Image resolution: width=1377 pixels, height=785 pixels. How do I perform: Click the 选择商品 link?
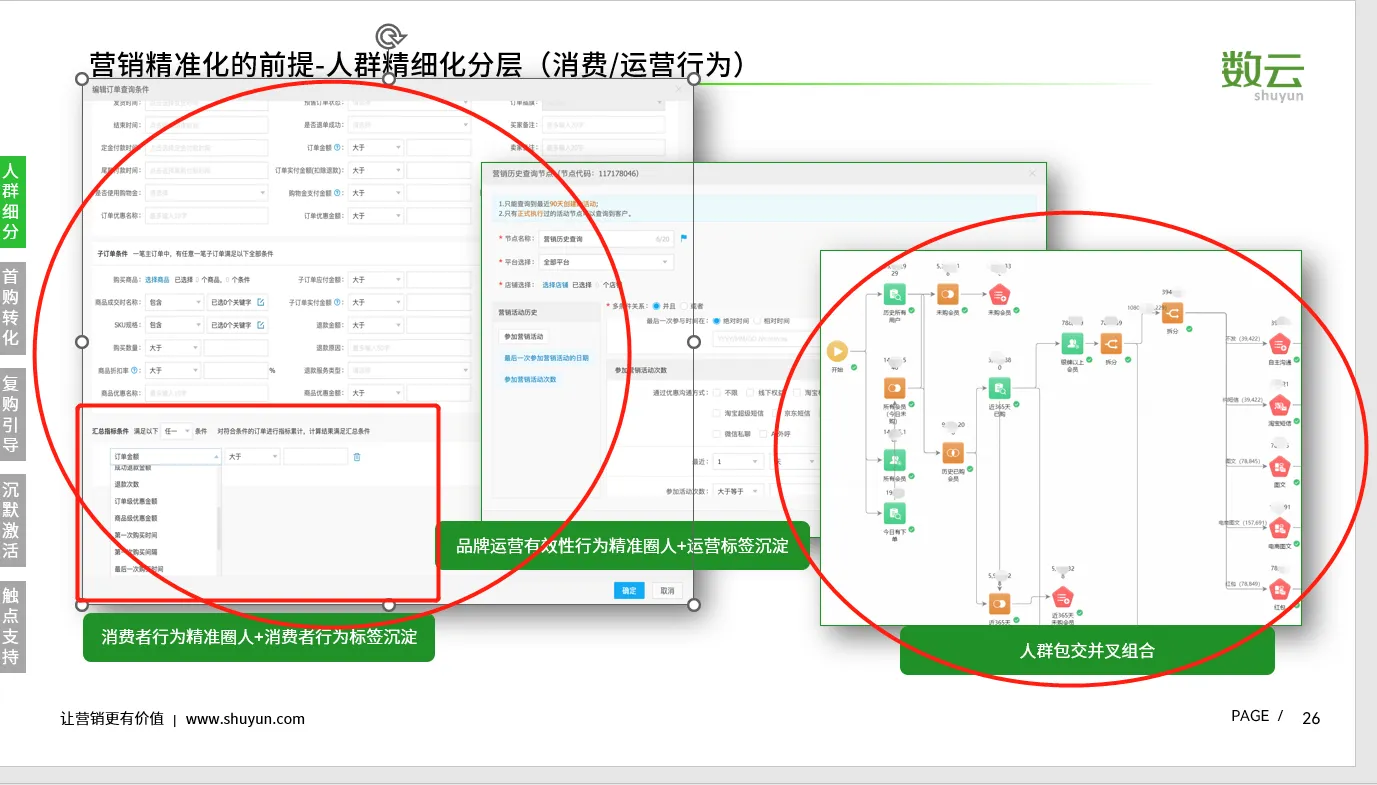pos(158,280)
